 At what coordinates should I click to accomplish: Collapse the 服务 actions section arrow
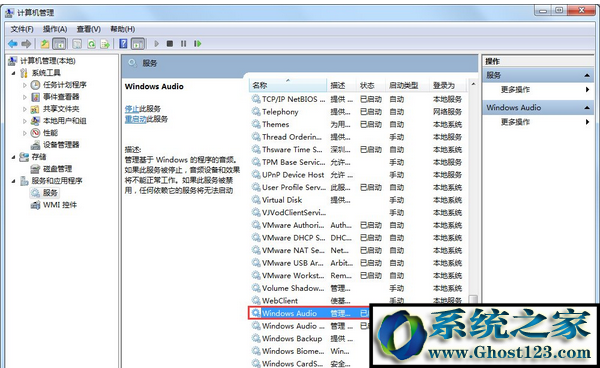(587, 75)
